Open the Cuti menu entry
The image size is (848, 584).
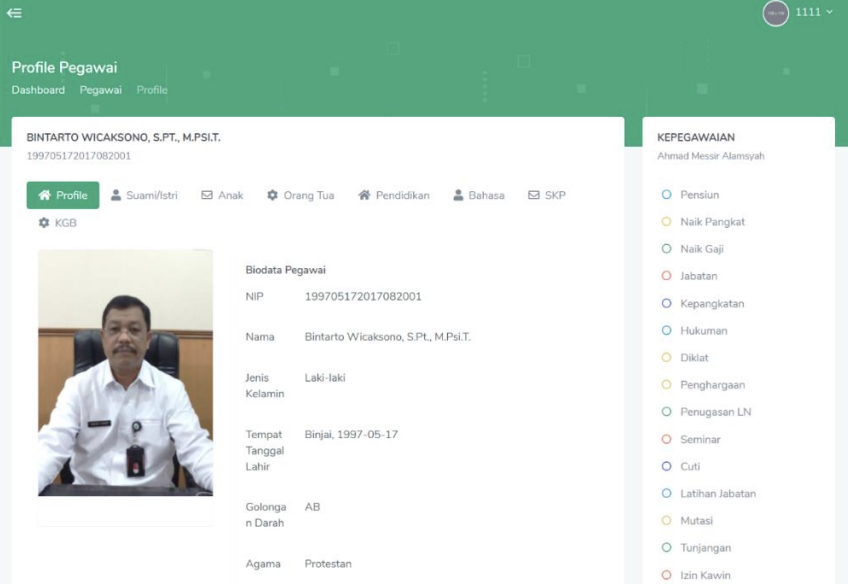(681, 466)
